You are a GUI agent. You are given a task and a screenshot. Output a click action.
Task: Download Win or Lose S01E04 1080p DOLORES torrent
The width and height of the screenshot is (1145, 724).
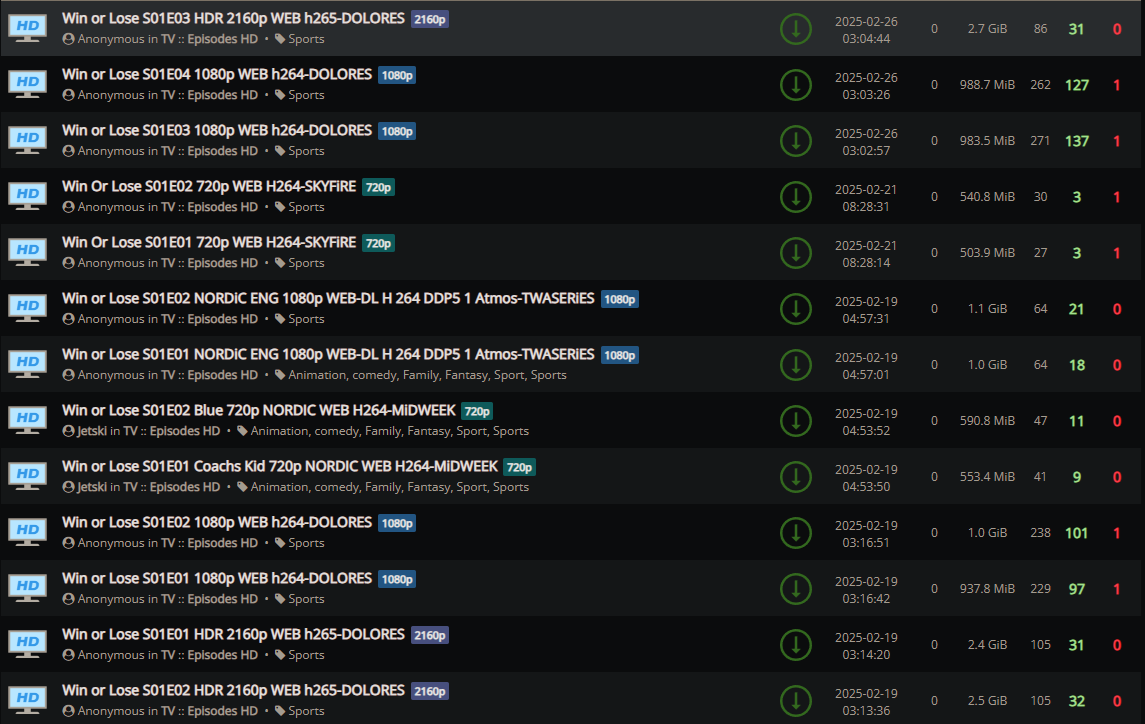[x=796, y=85]
